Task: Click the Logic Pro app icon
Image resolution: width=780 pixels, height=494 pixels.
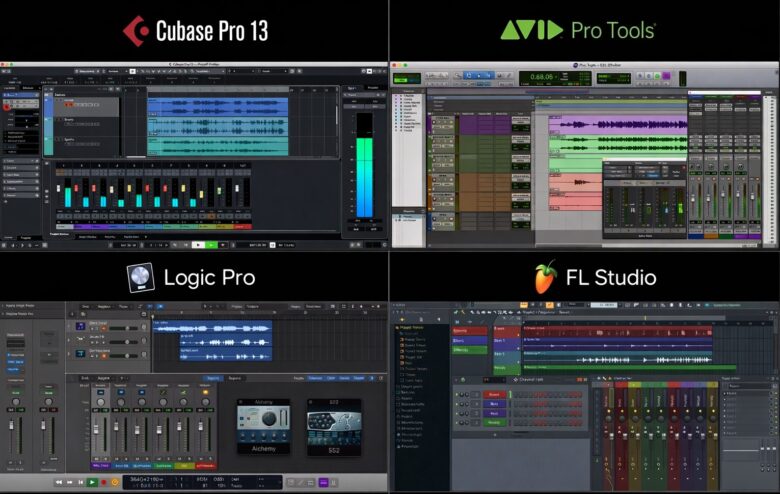Action: [x=140, y=277]
